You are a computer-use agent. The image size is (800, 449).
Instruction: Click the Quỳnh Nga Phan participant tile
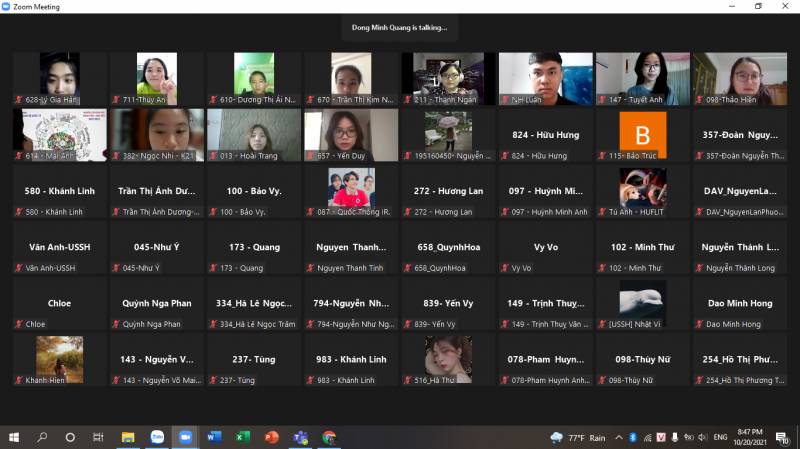tap(157, 304)
